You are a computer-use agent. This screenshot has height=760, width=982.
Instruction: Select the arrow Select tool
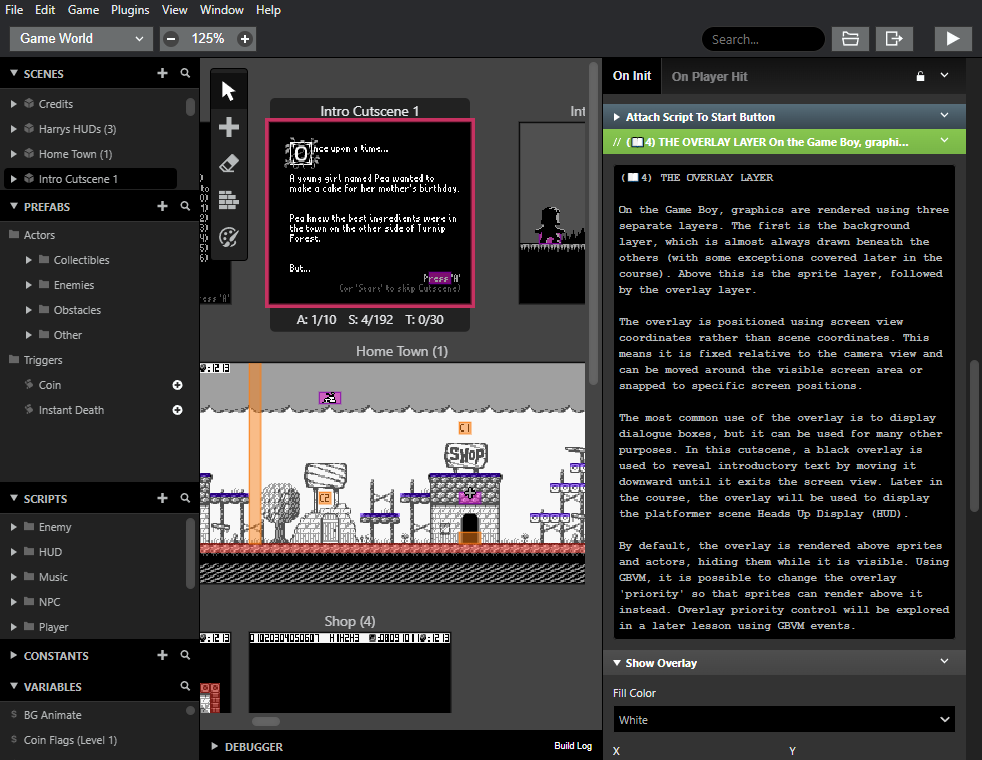coord(229,91)
